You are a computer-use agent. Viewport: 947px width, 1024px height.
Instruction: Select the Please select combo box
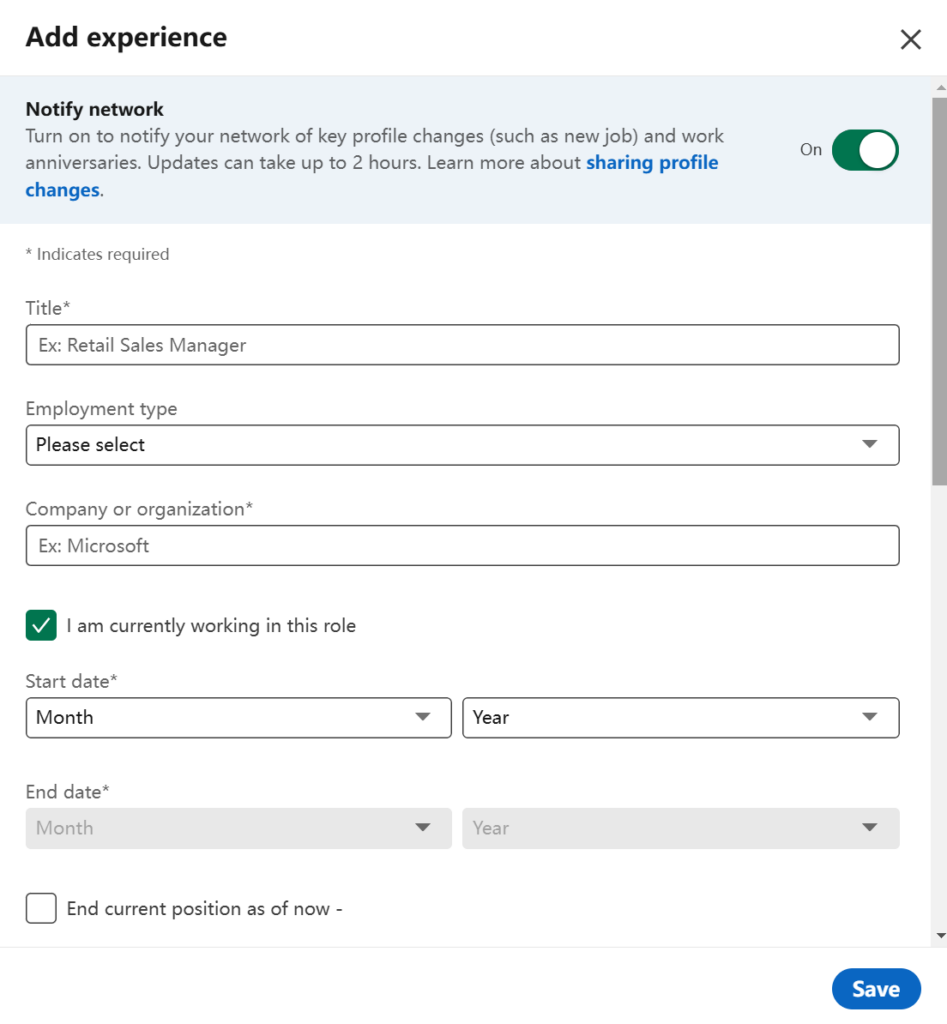[462, 445]
